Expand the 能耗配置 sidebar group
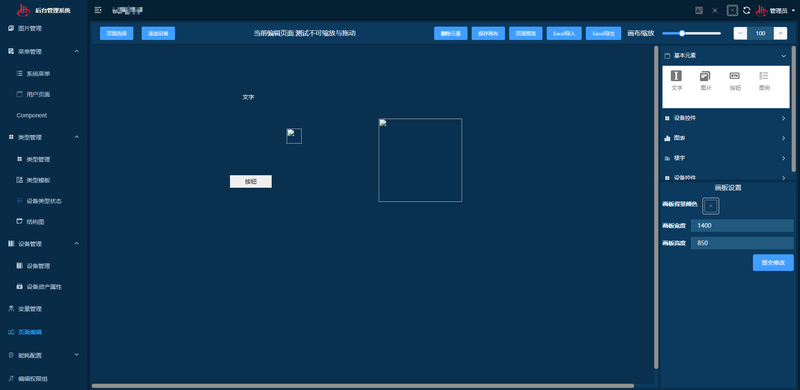 (44, 355)
